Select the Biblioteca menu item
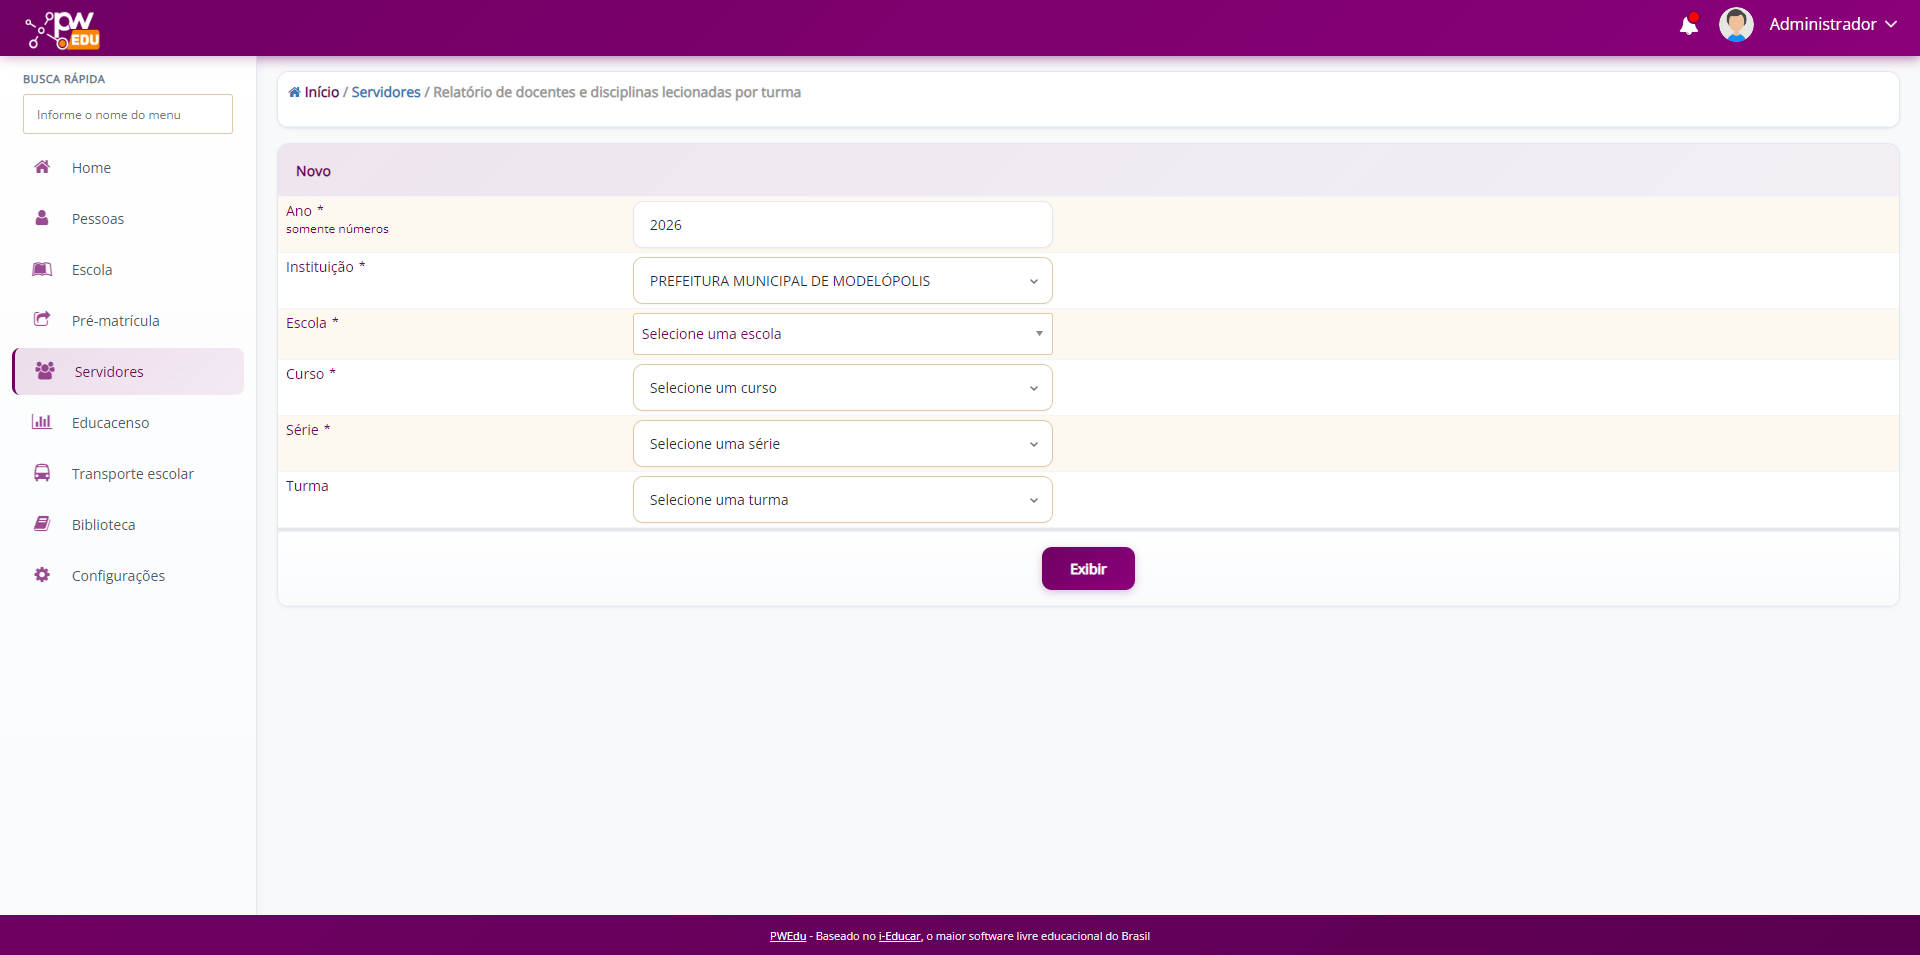Screen dimensions: 1920x955 click(x=103, y=525)
